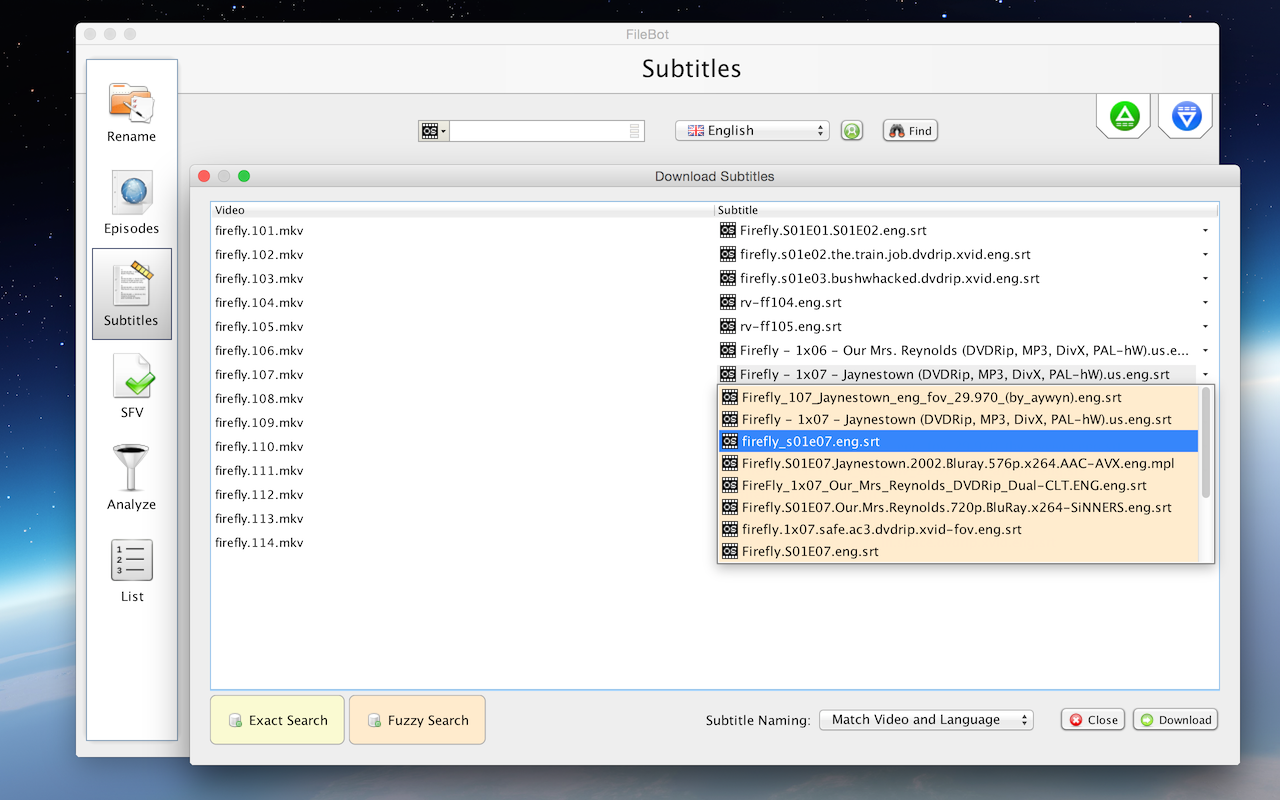Expand subtitle dropdown for firefly.104.mkv
Image resolution: width=1280 pixels, height=800 pixels.
1205,303
